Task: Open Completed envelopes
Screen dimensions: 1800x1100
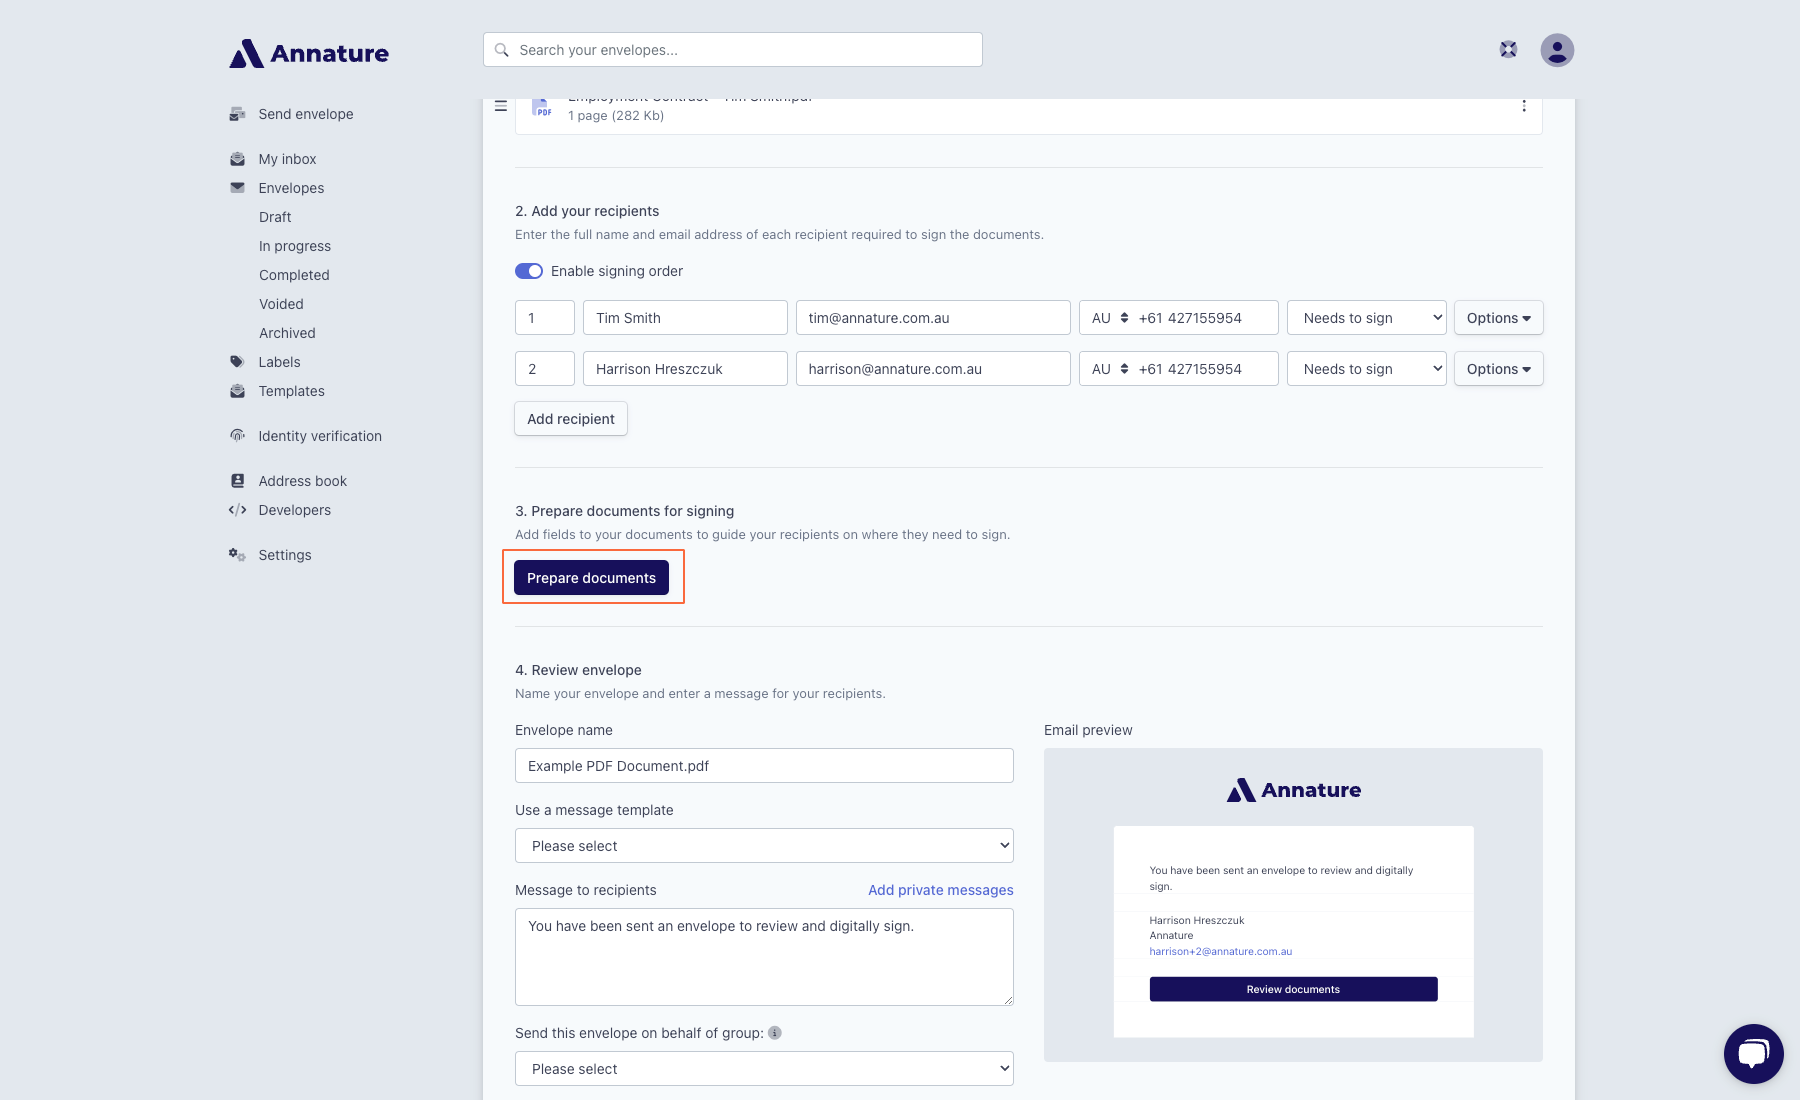Action: pyautogui.click(x=294, y=275)
